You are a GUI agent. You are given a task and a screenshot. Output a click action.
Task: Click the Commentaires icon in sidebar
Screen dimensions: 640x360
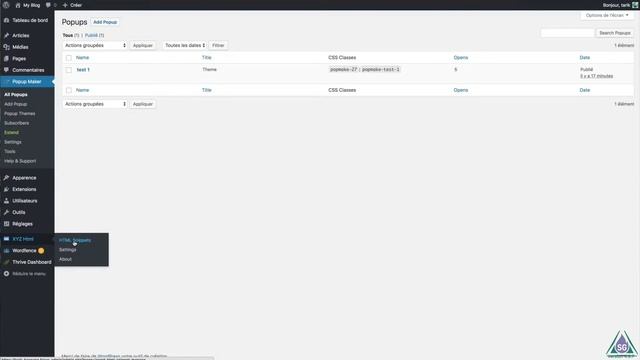[7, 70]
